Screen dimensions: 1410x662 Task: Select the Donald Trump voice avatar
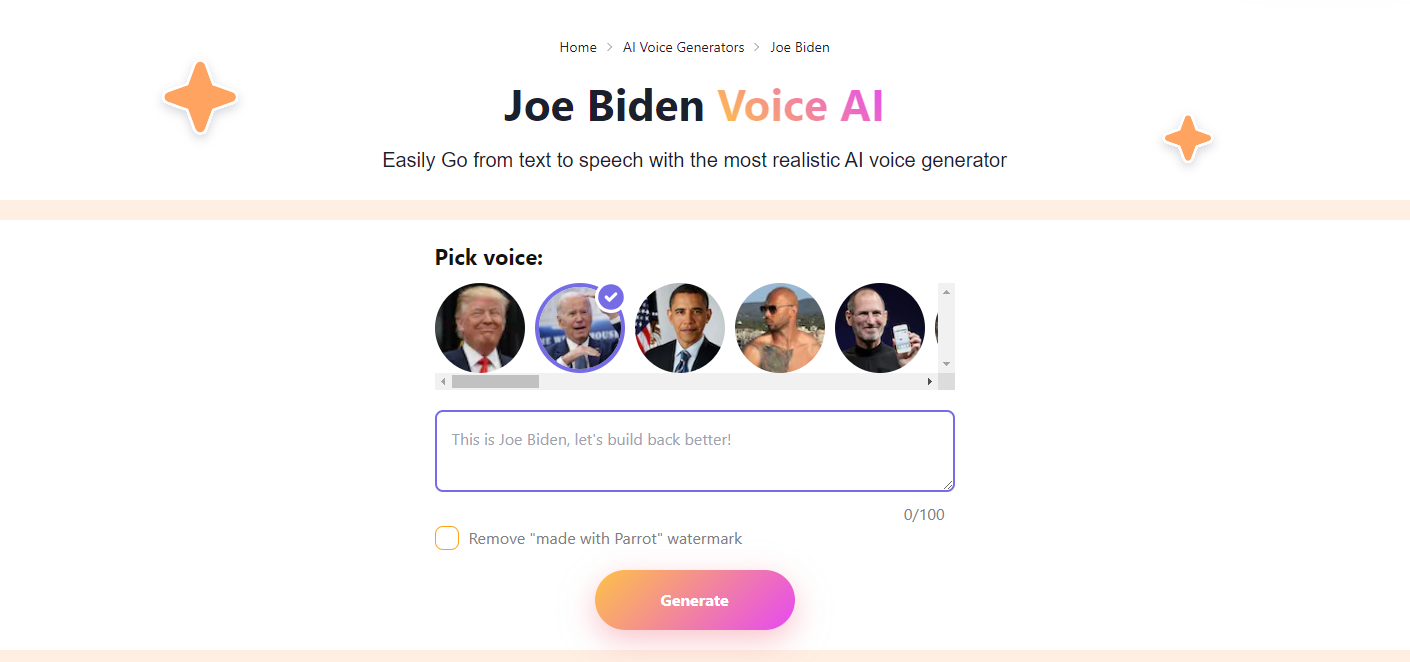480,327
